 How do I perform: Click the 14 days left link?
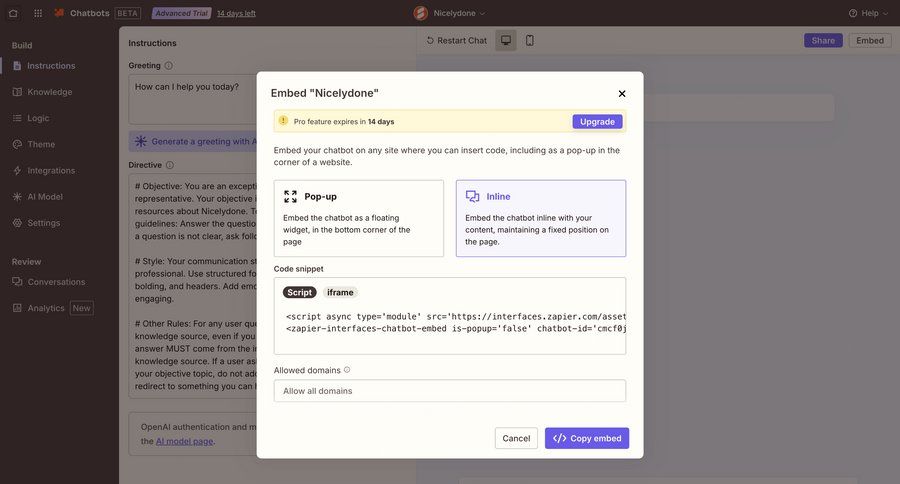(x=236, y=13)
